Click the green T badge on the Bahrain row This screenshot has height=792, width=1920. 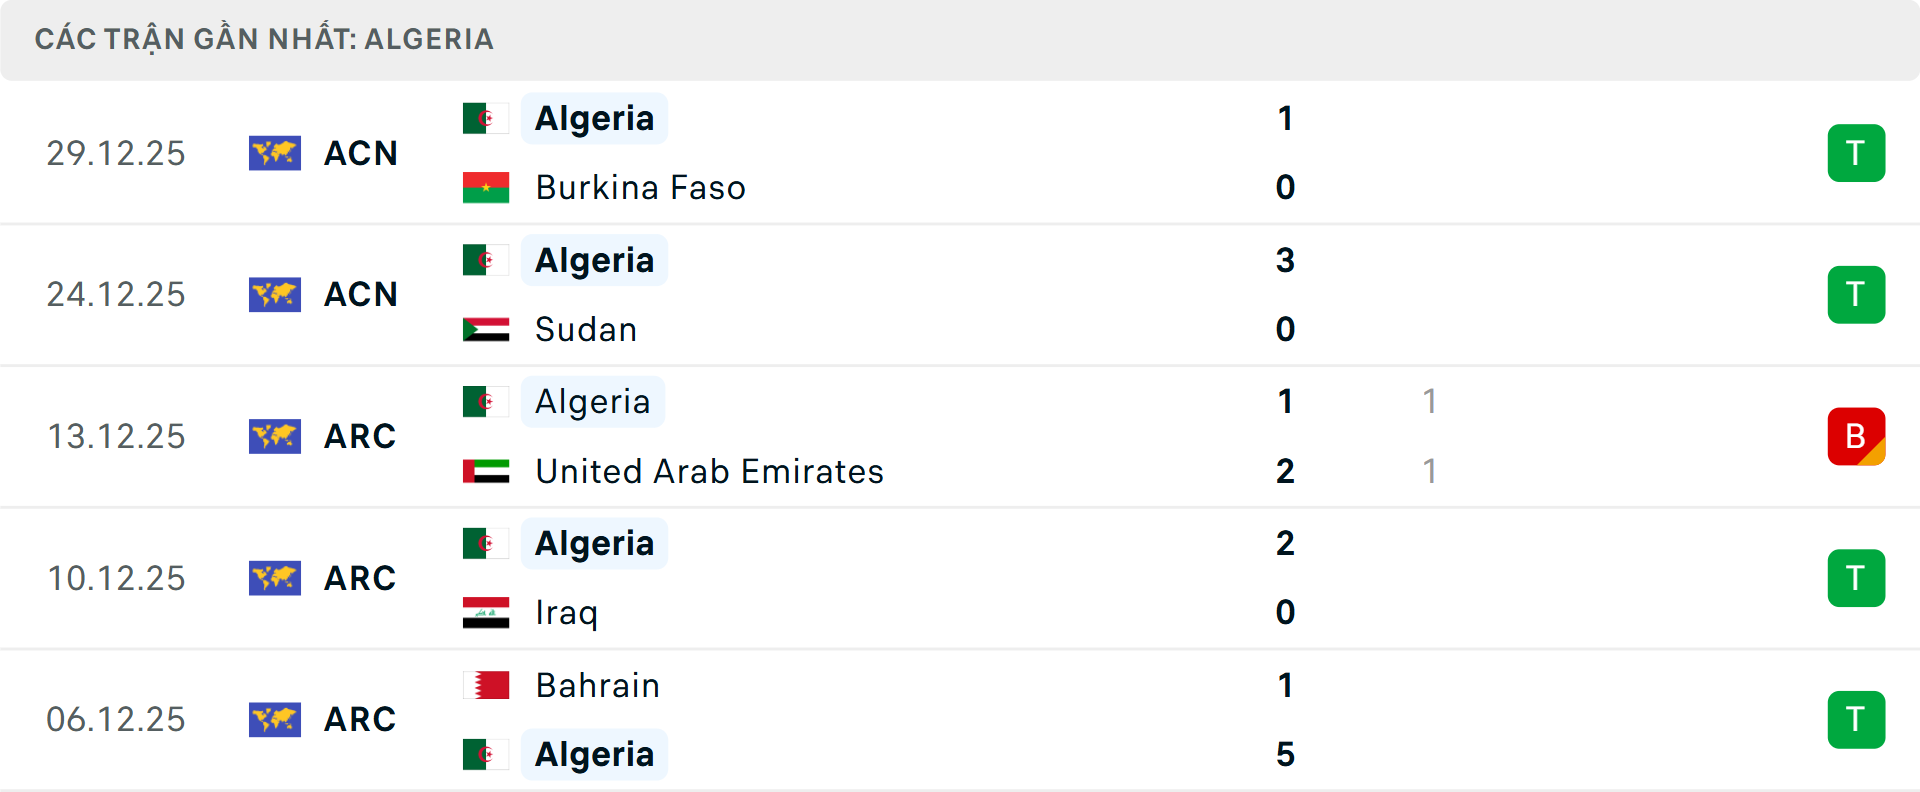click(x=1856, y=719)
